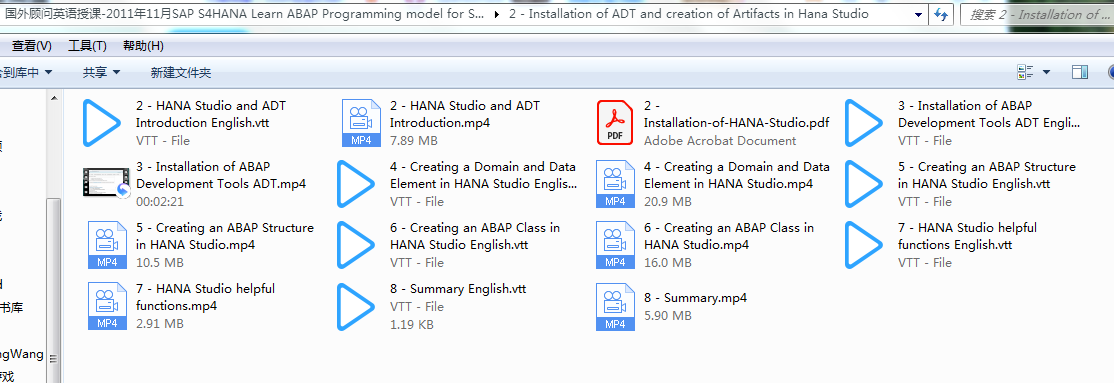Click into the search box

tap(1037, 14)
